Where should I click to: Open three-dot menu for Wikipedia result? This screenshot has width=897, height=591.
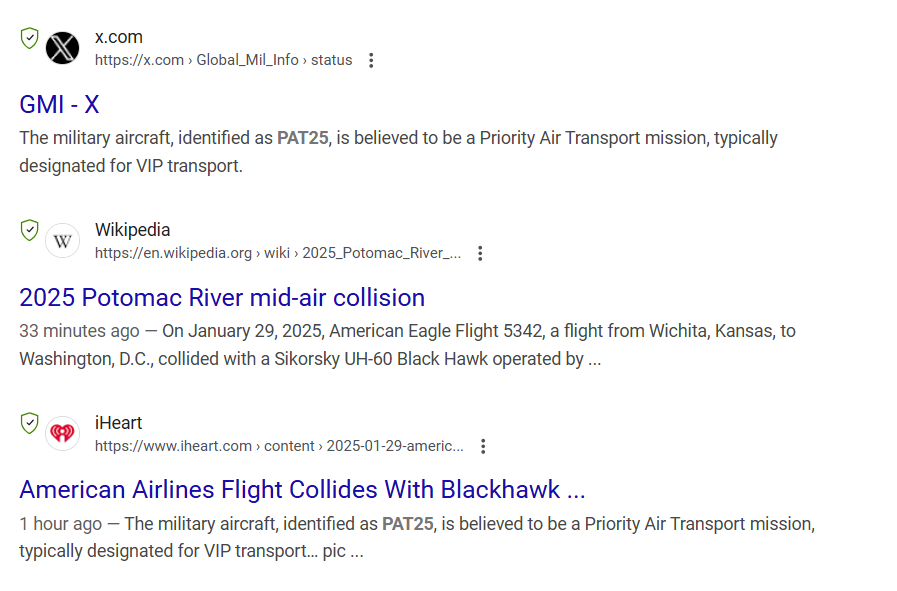click(480, 253)
